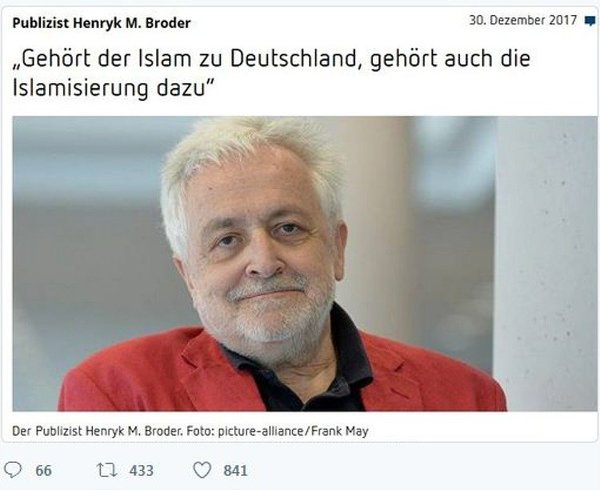Screen dimensions: 600x490
Task: Like the tweet with the heart icon
Action: (x=202, y=470)
